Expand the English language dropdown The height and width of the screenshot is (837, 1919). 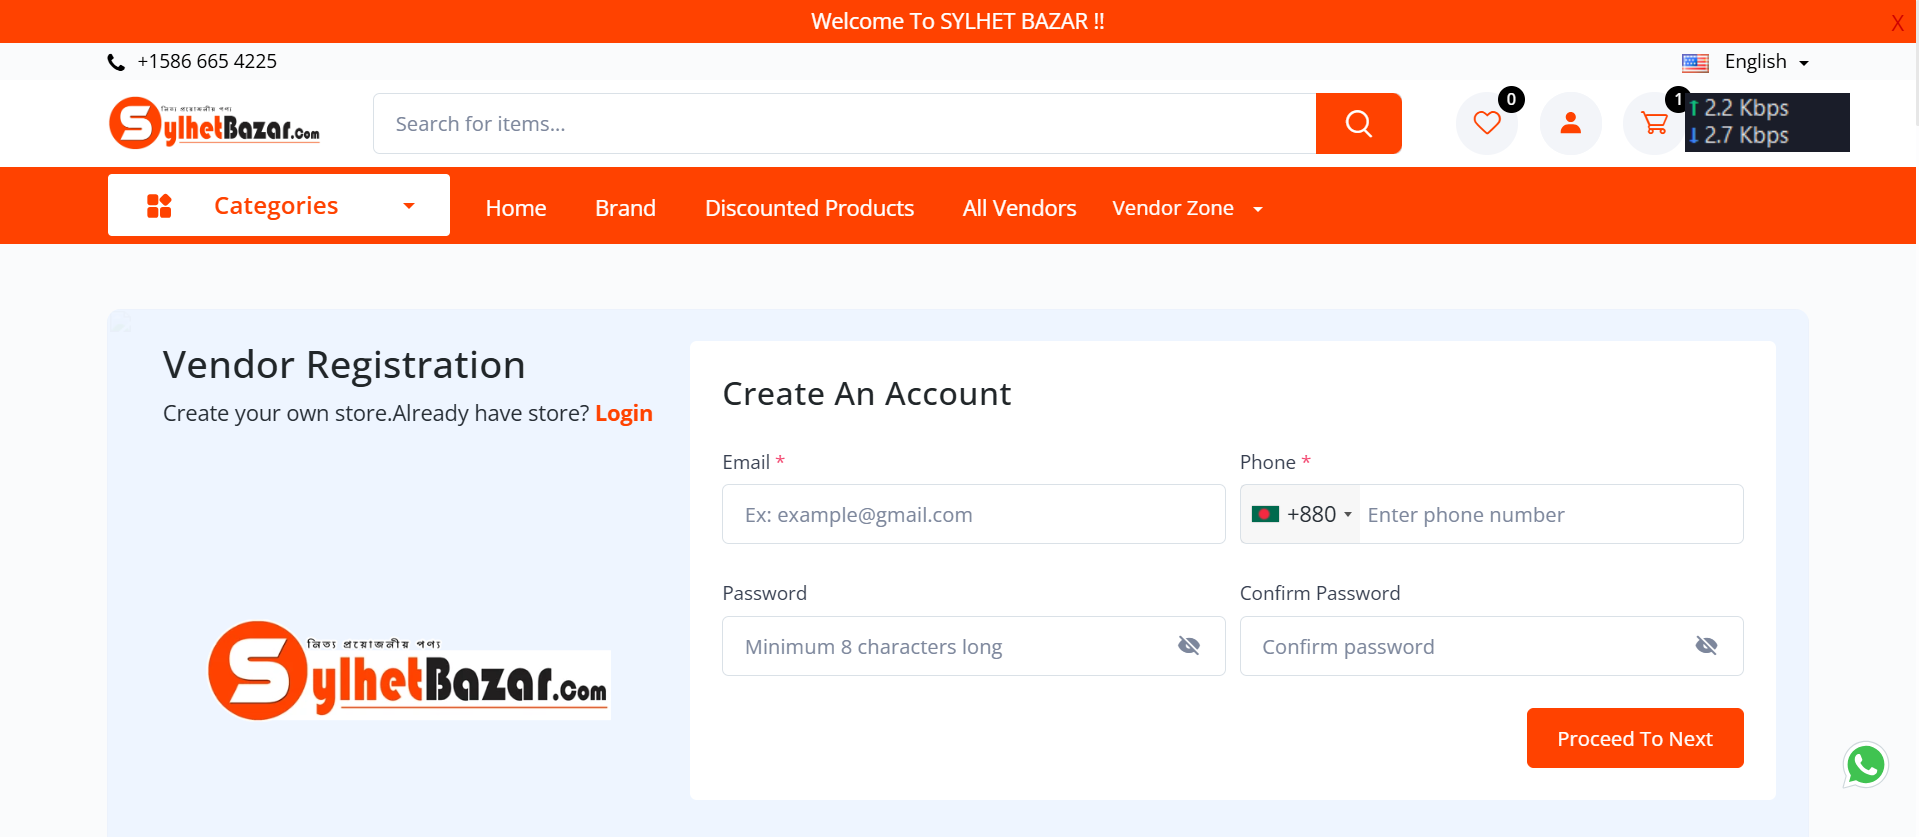point(1766,62)
